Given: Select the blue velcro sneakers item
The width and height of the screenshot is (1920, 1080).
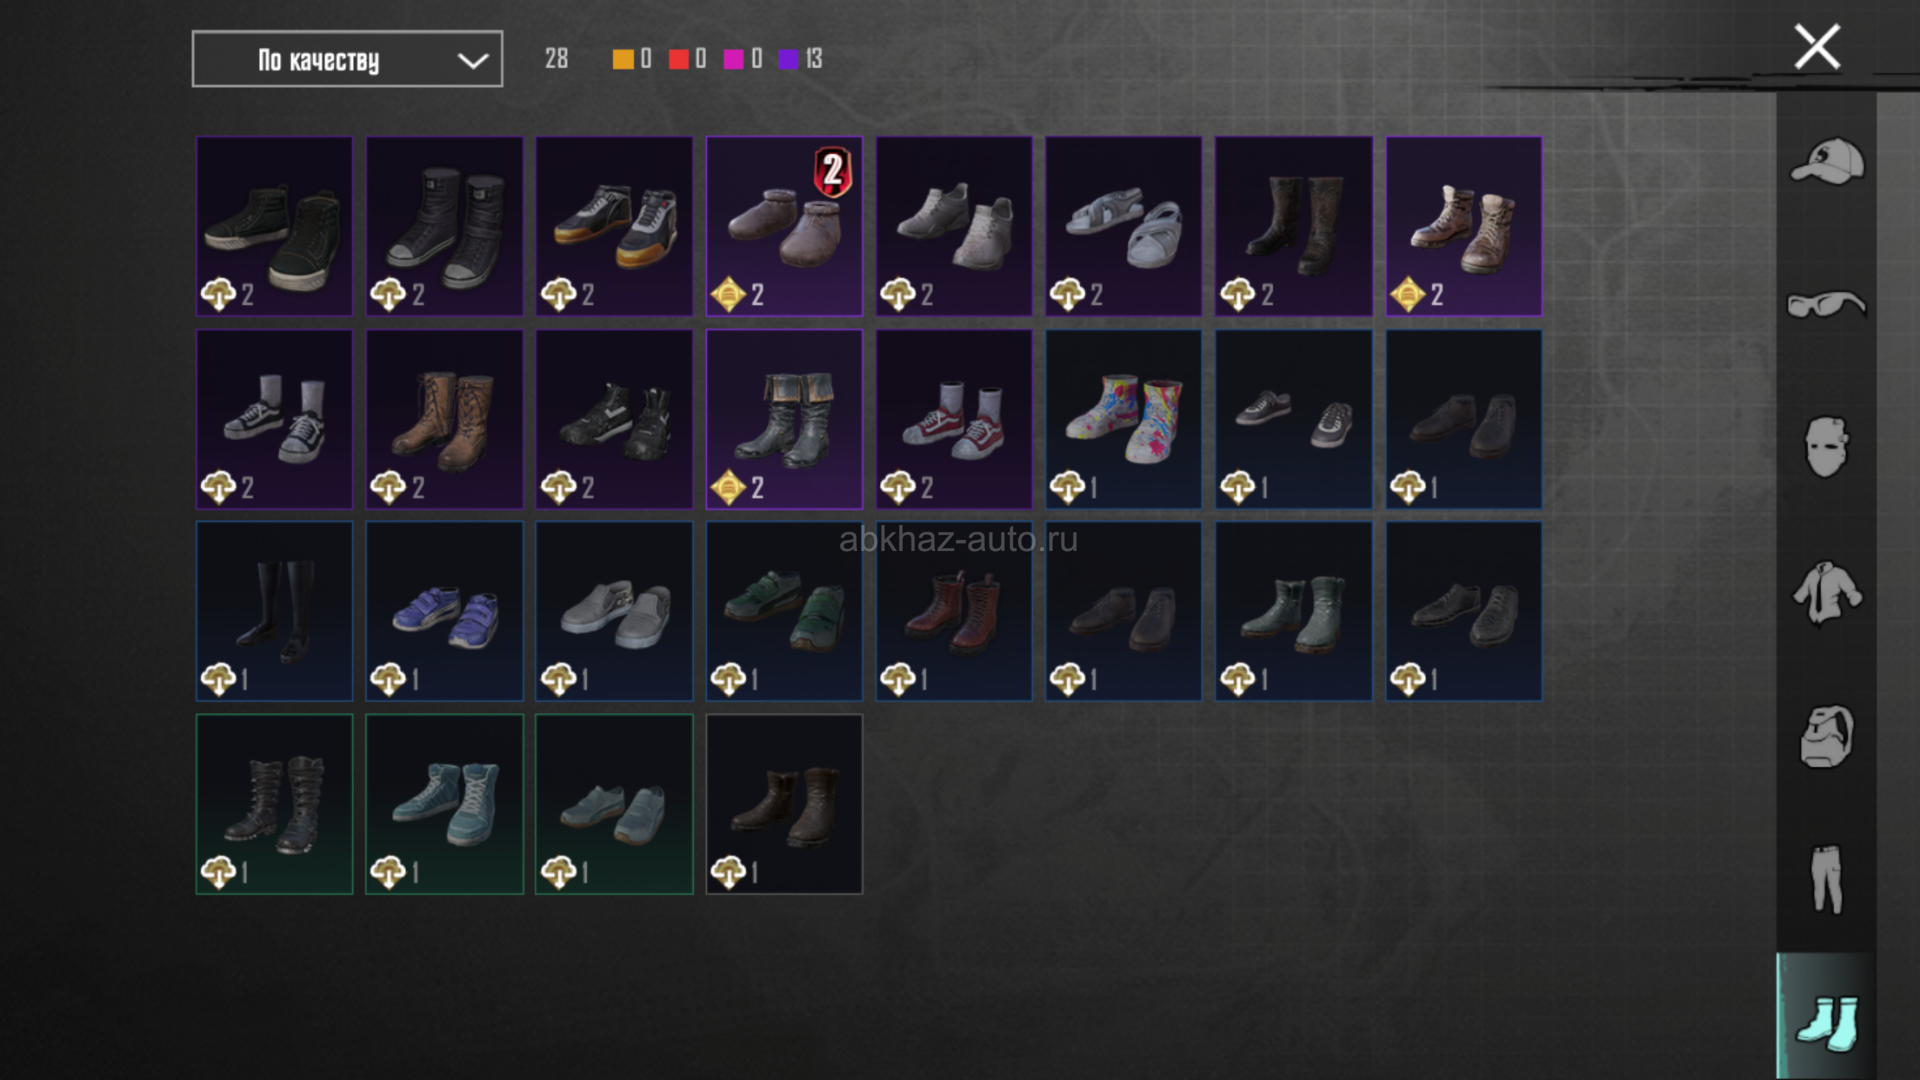Looking at the screenshot, I should pyautogui.click(x=444, y=611).
